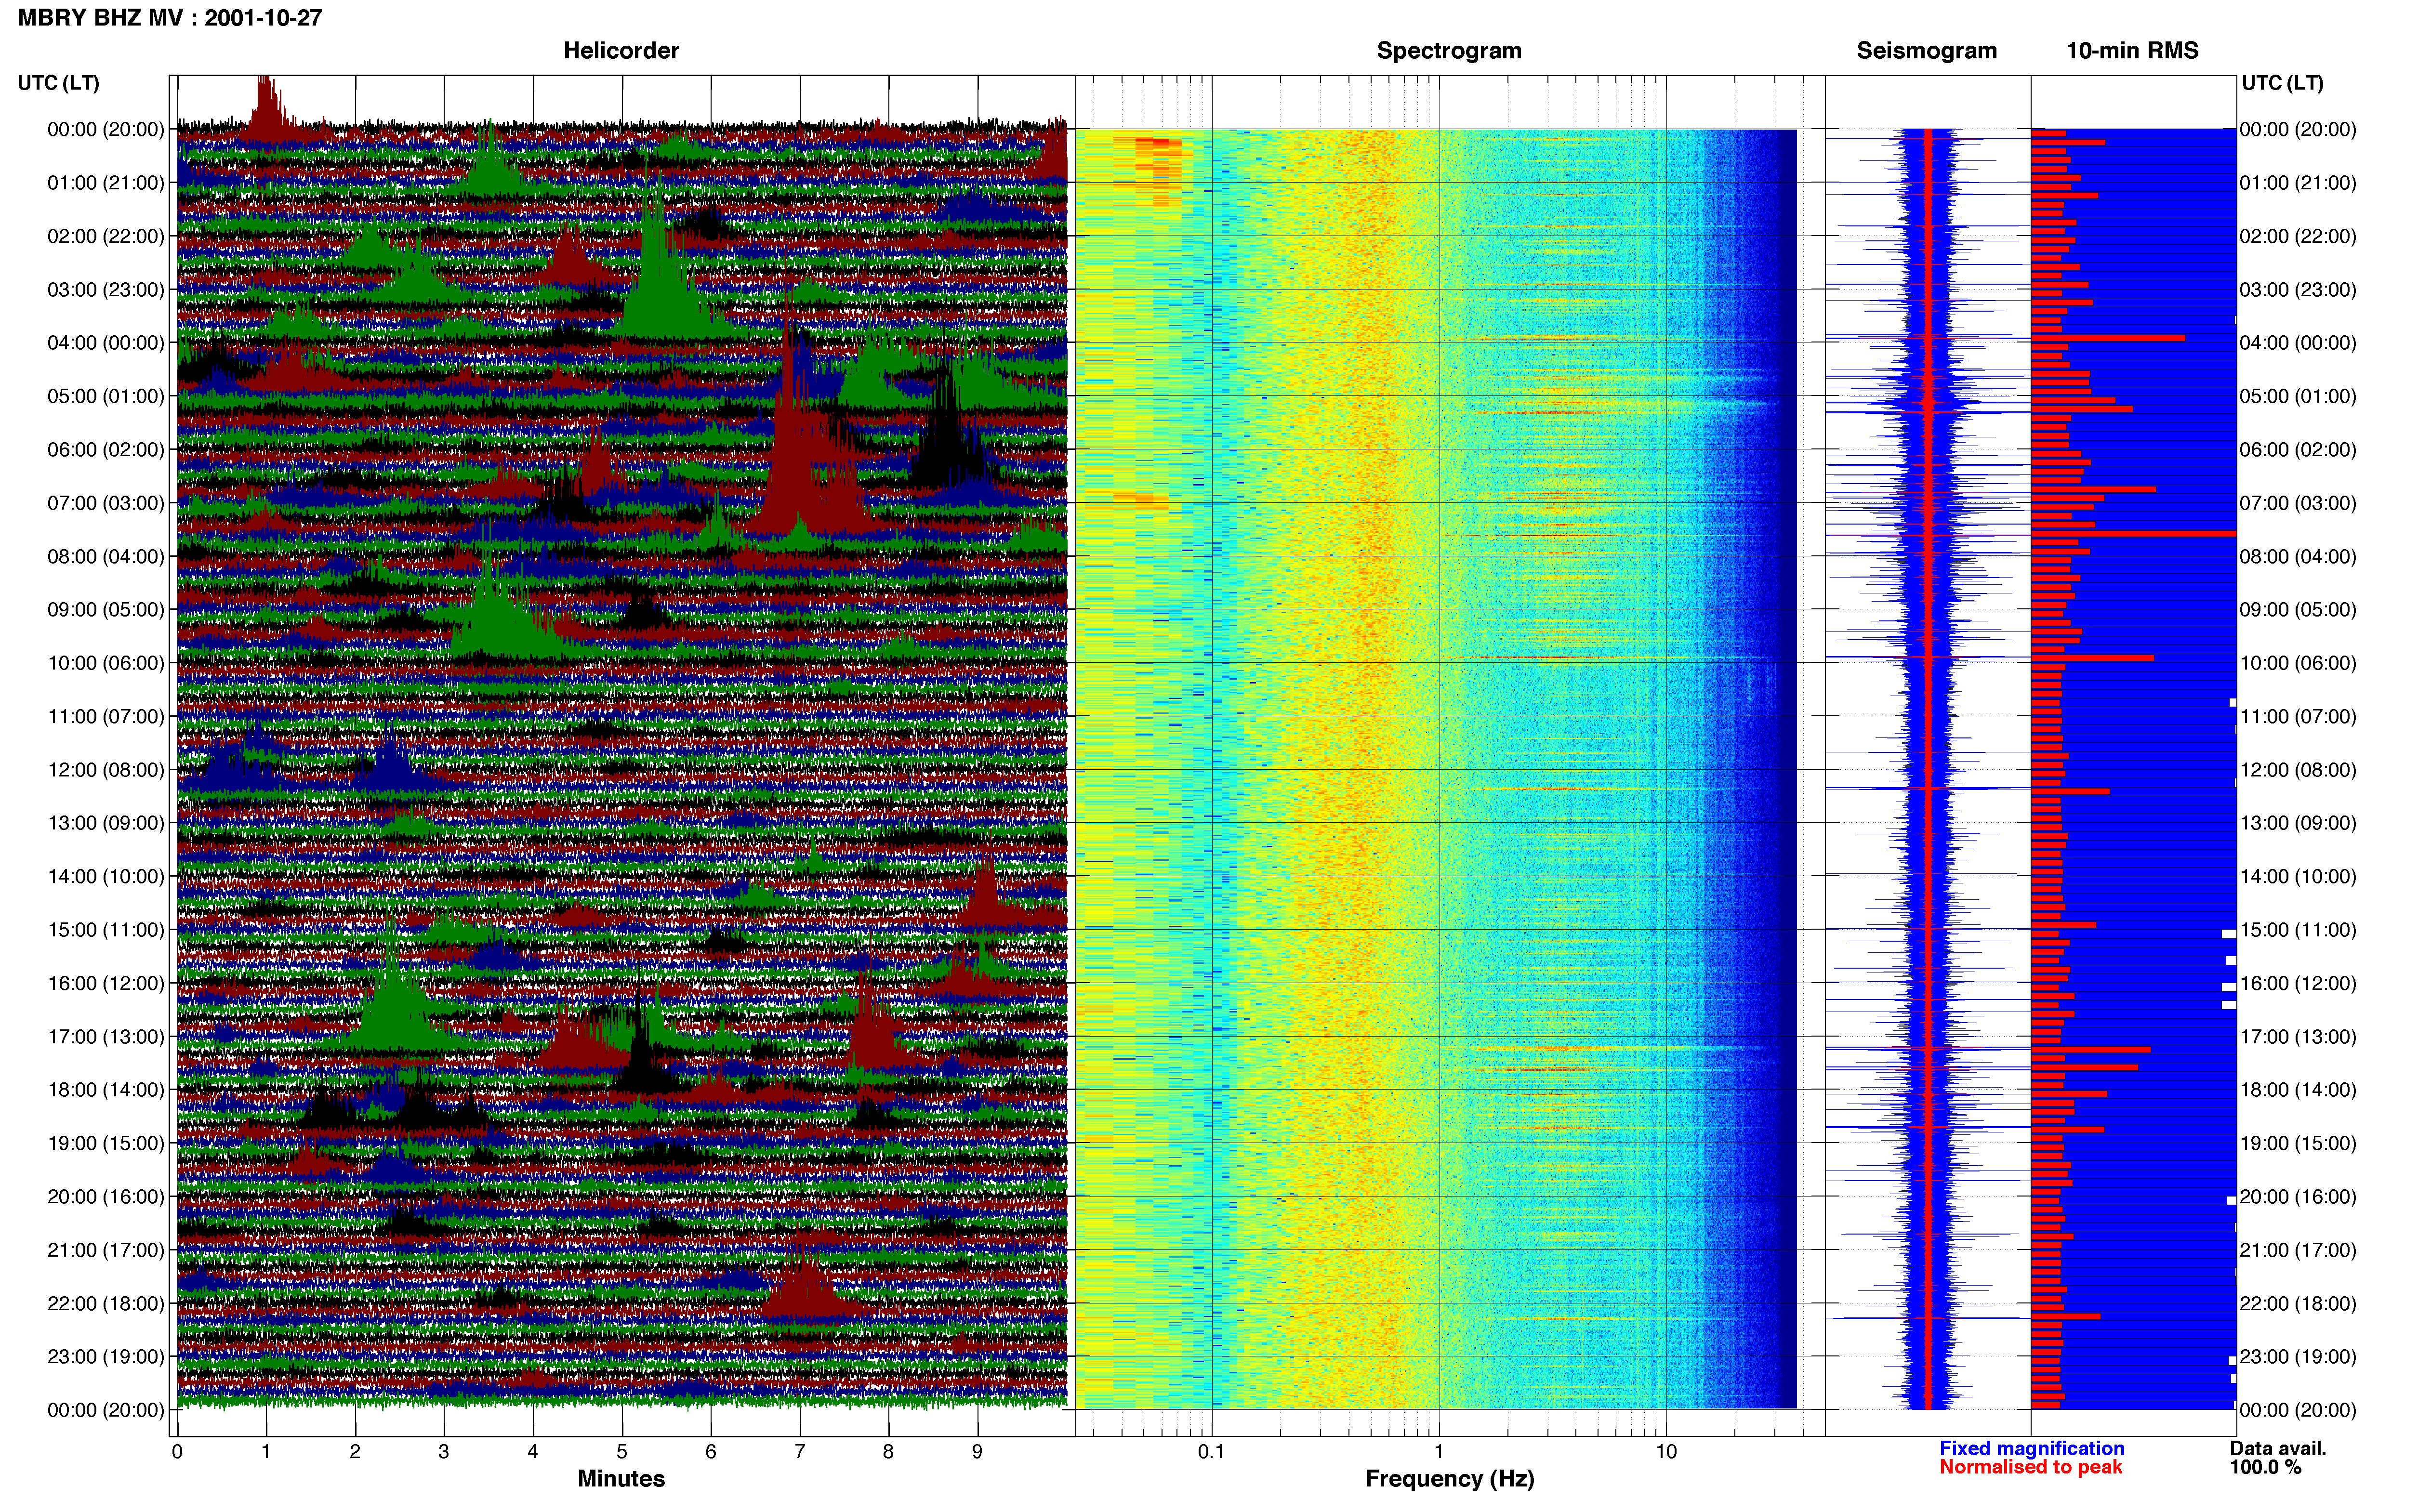Screen dimensions: 2418x1512
Task: Click the left '02:00 (22:00)' time label
Action: click(106, 236)
